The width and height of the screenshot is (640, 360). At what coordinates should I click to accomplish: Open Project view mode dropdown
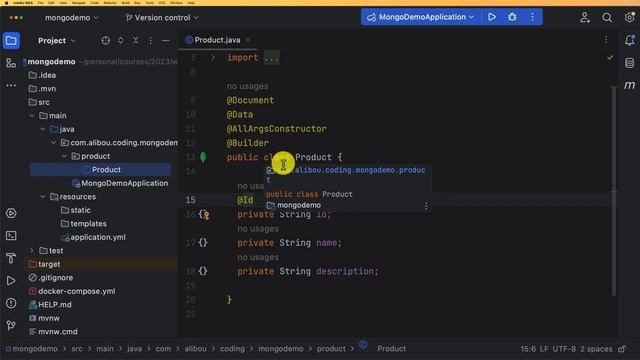[x=57, y=40]
